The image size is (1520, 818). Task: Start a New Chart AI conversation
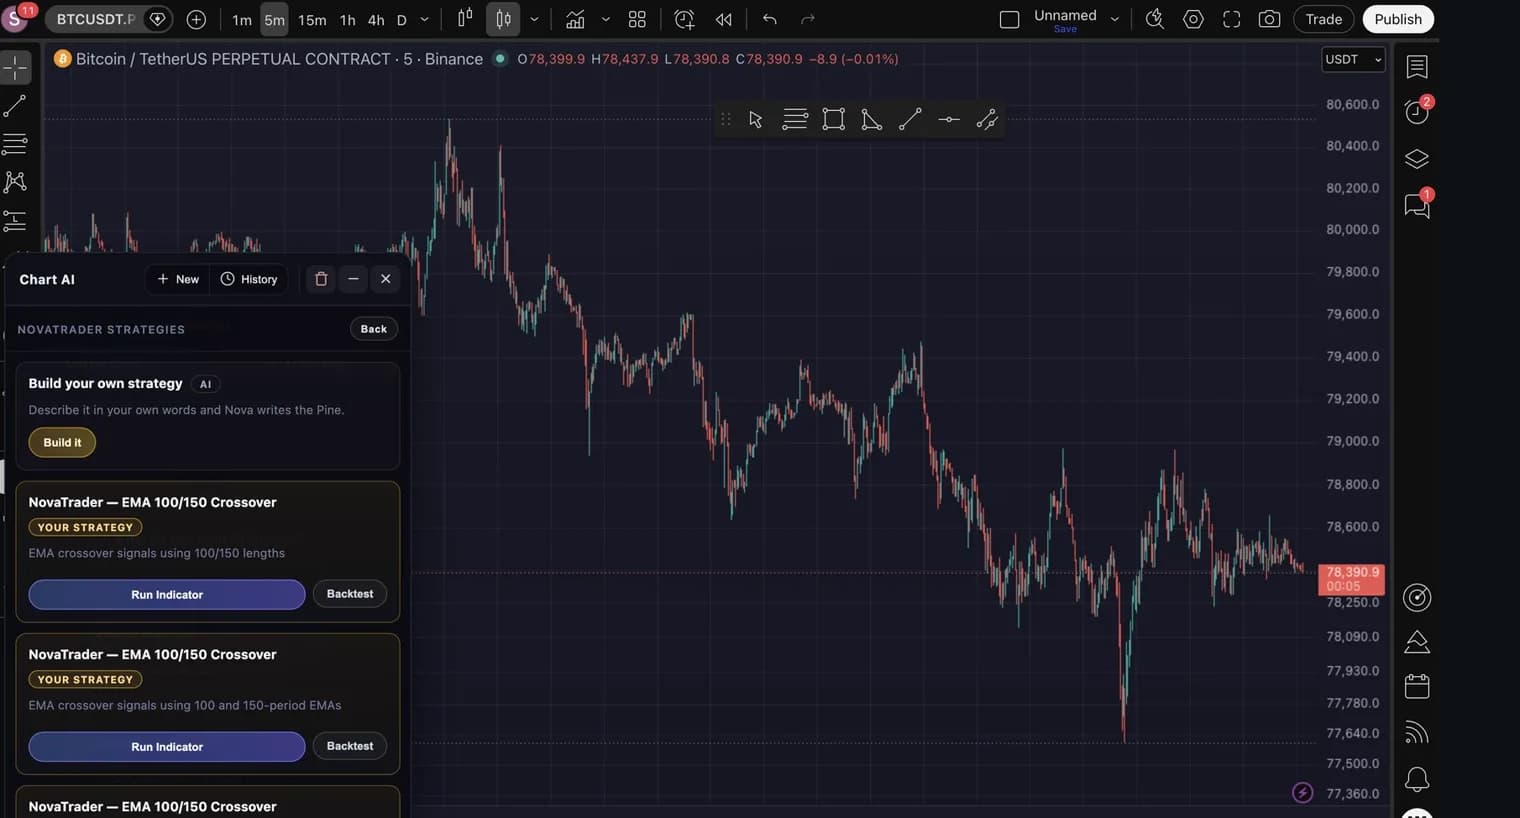coord(178,279)
